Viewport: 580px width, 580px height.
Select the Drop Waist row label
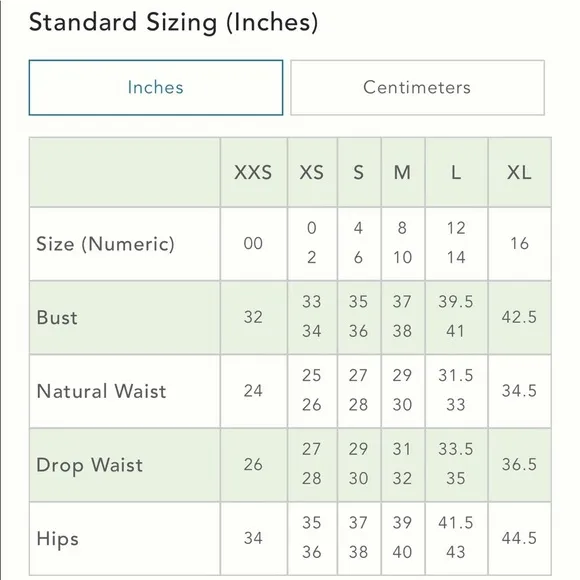point(90,465)
